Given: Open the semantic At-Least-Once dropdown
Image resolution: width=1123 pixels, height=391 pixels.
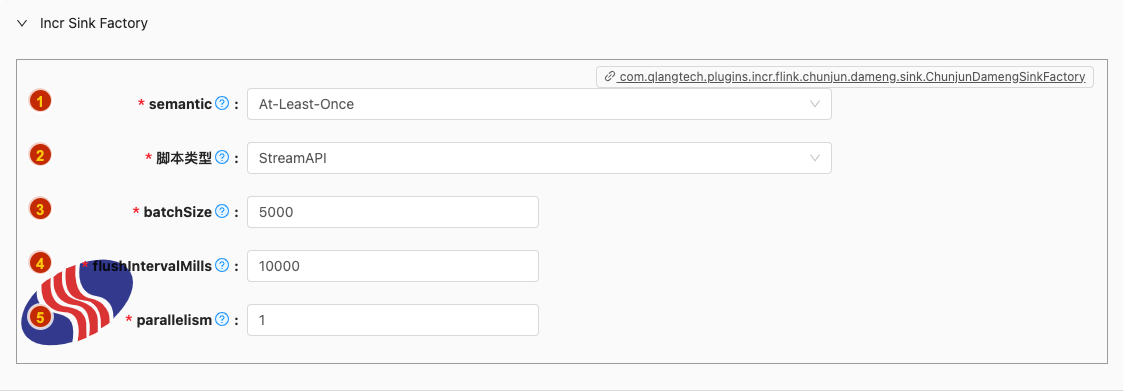Looking at the screenshot, I should click(x=539, y=104).
